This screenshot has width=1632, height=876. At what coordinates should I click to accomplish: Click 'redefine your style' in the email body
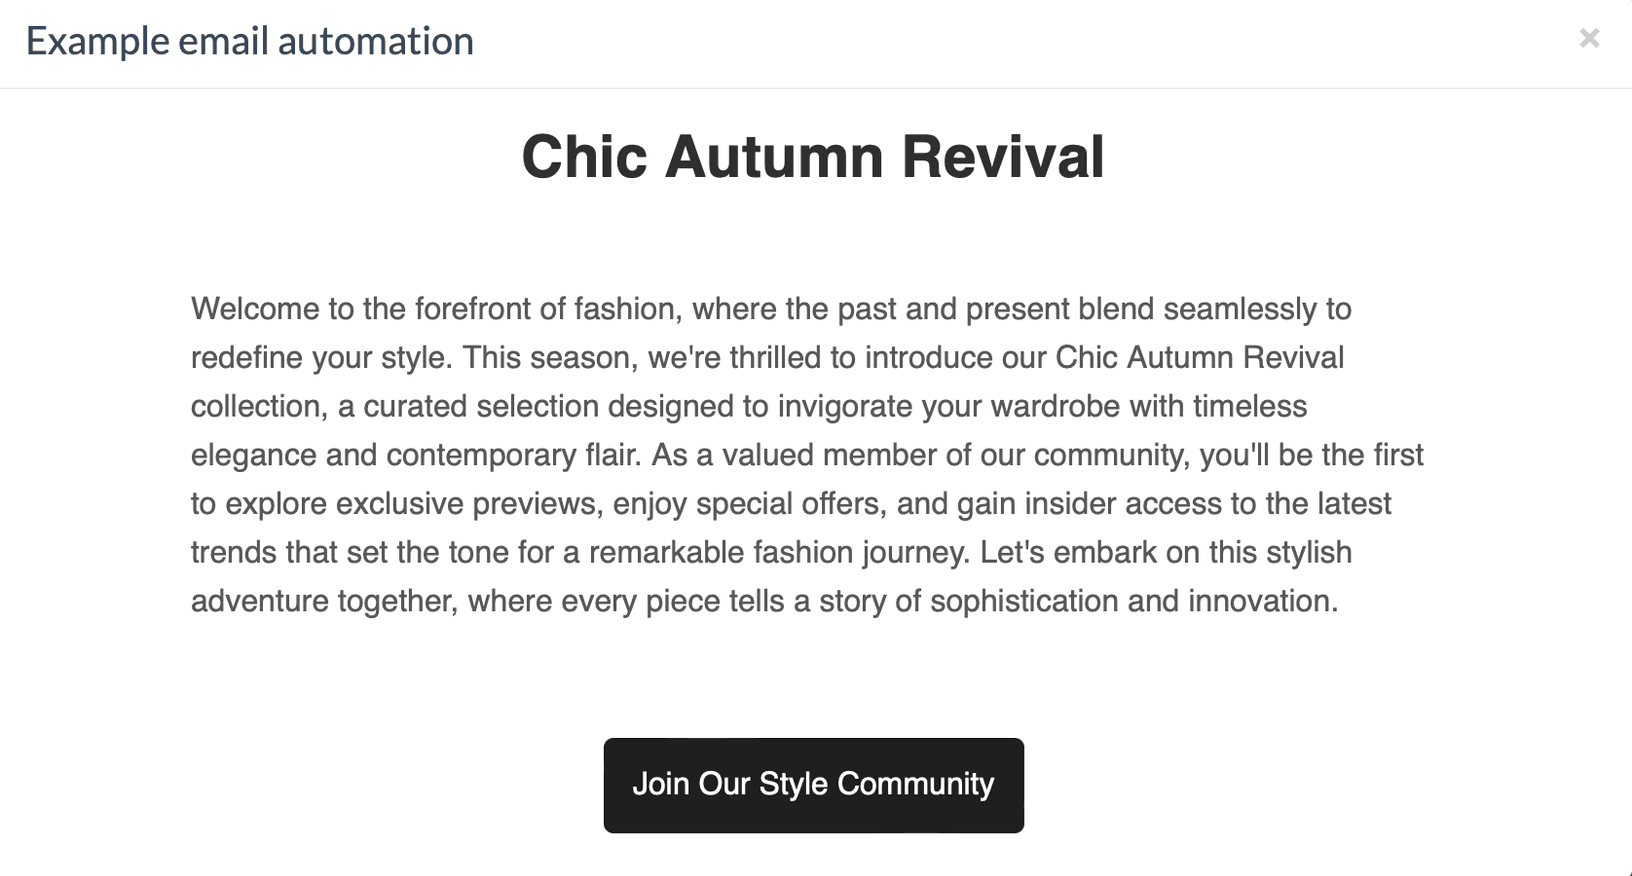coord(320,358)
